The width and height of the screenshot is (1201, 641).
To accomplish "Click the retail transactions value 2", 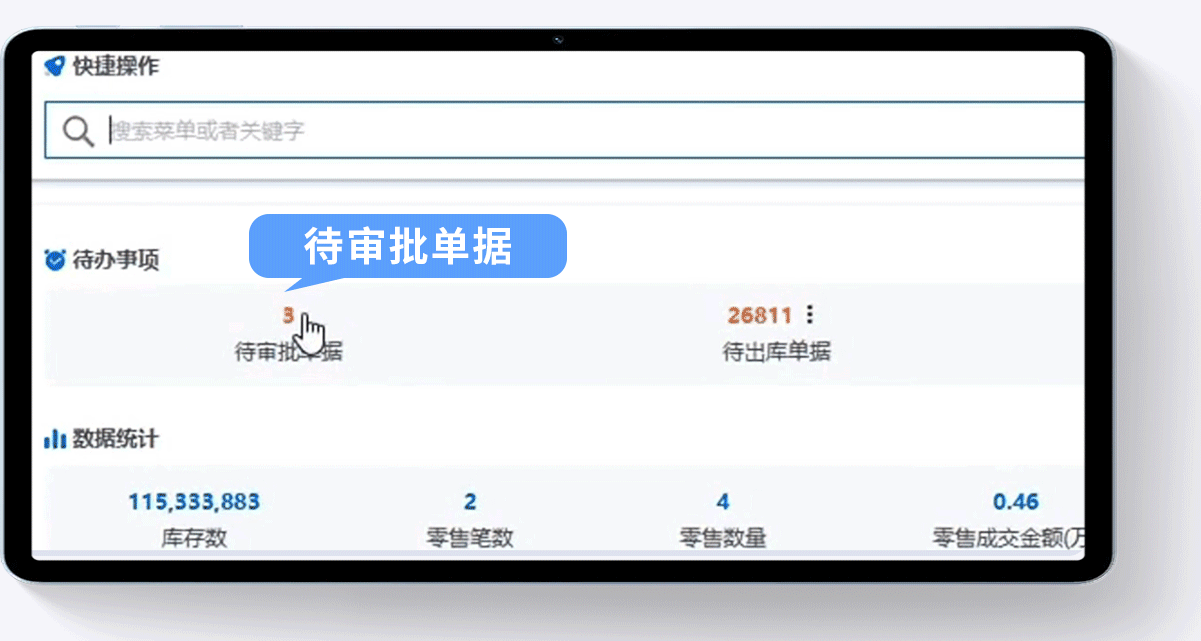I will pyautogui.click(x=470, y=502).
